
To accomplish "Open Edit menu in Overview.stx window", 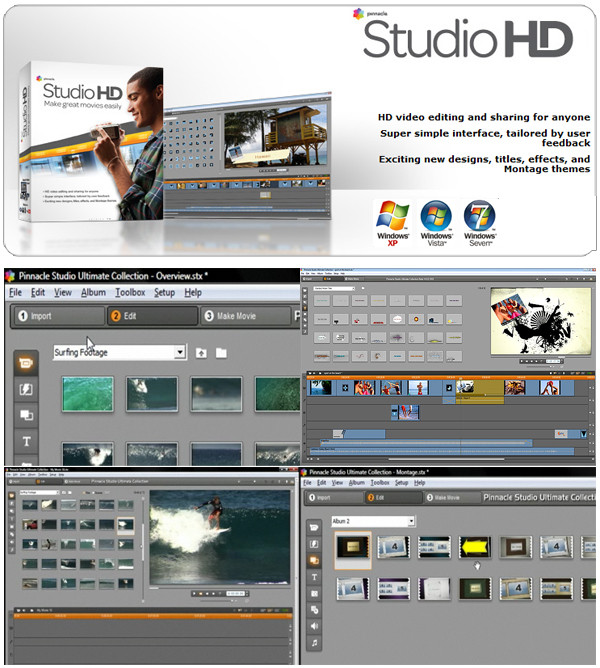I will click(x=38, y=293).
